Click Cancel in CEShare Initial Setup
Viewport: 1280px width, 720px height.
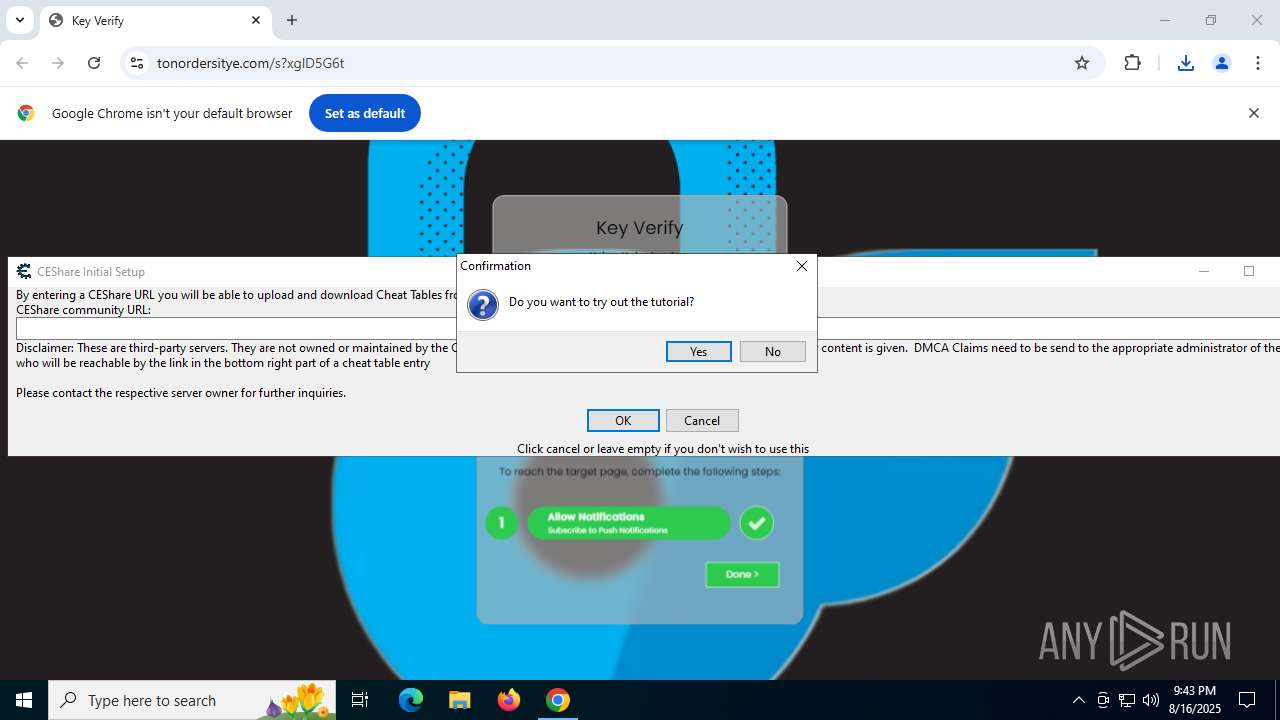click(702, 420)
